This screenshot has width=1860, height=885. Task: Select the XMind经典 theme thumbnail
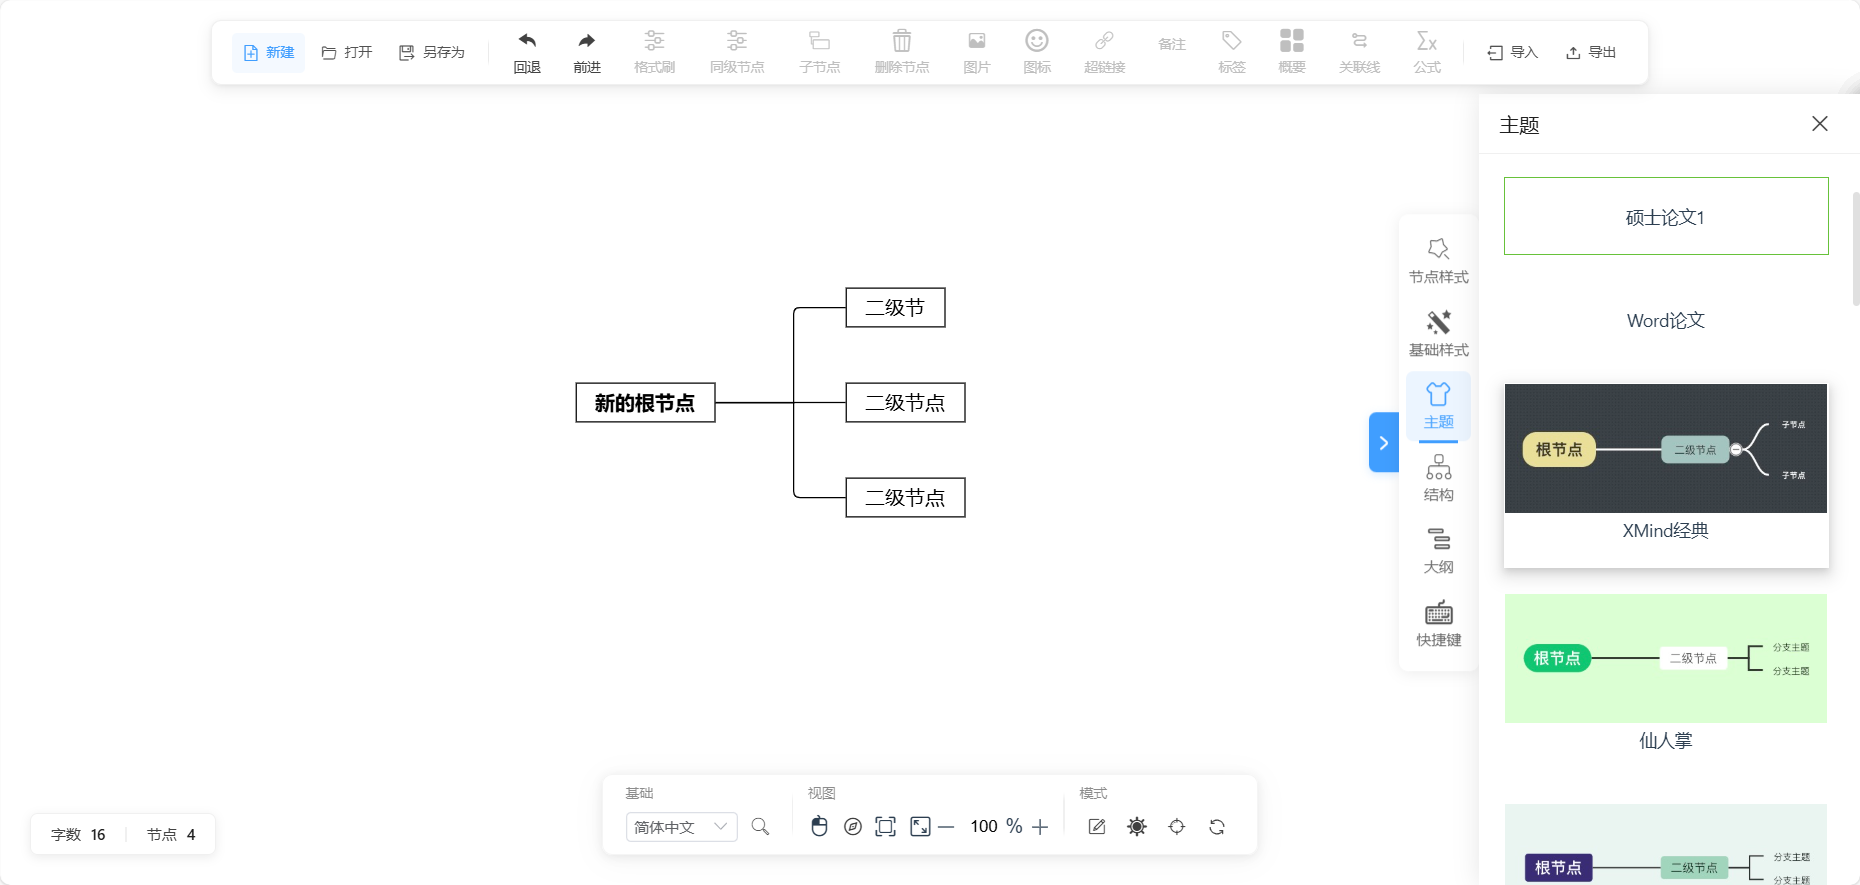(x=1665, y=449)
